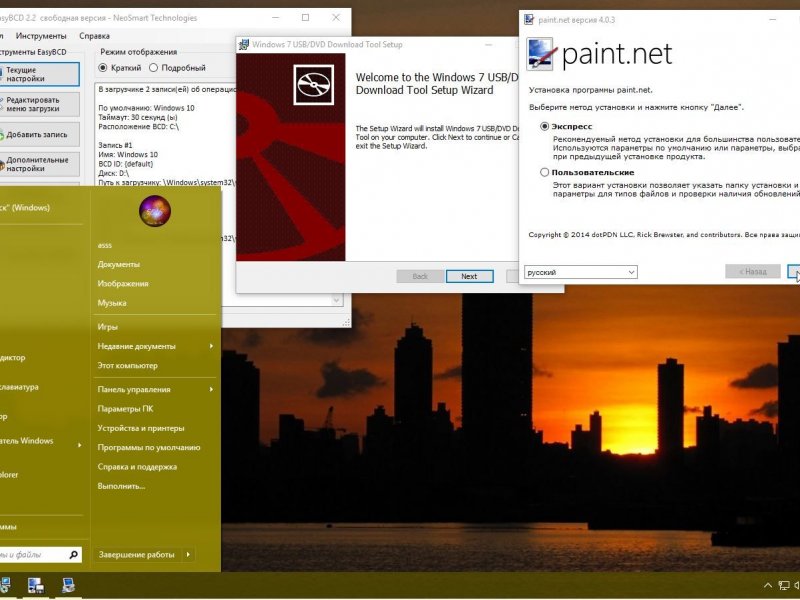Viewport: 800px width, 600px height.
Task: Click the 'Запись #1' line in EasyBCD
Action: 115,145
